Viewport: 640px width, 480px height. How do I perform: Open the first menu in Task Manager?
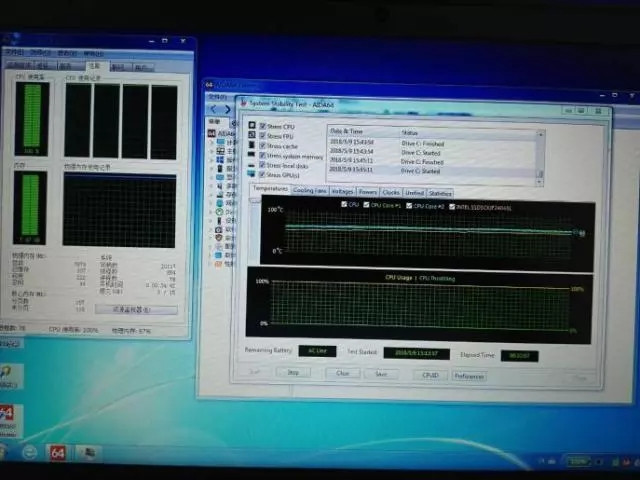tap(14, 53)
